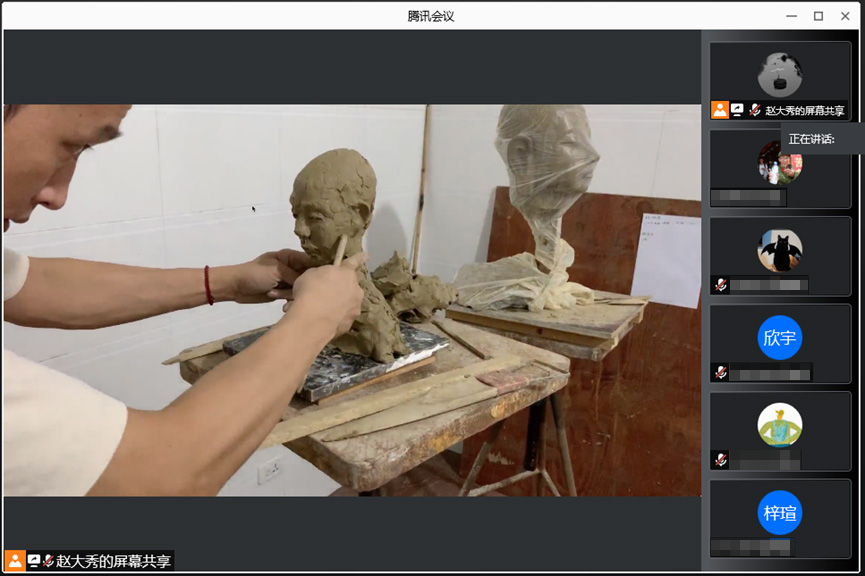Select the 欣宇 participant avatar

tap(779, 338)
